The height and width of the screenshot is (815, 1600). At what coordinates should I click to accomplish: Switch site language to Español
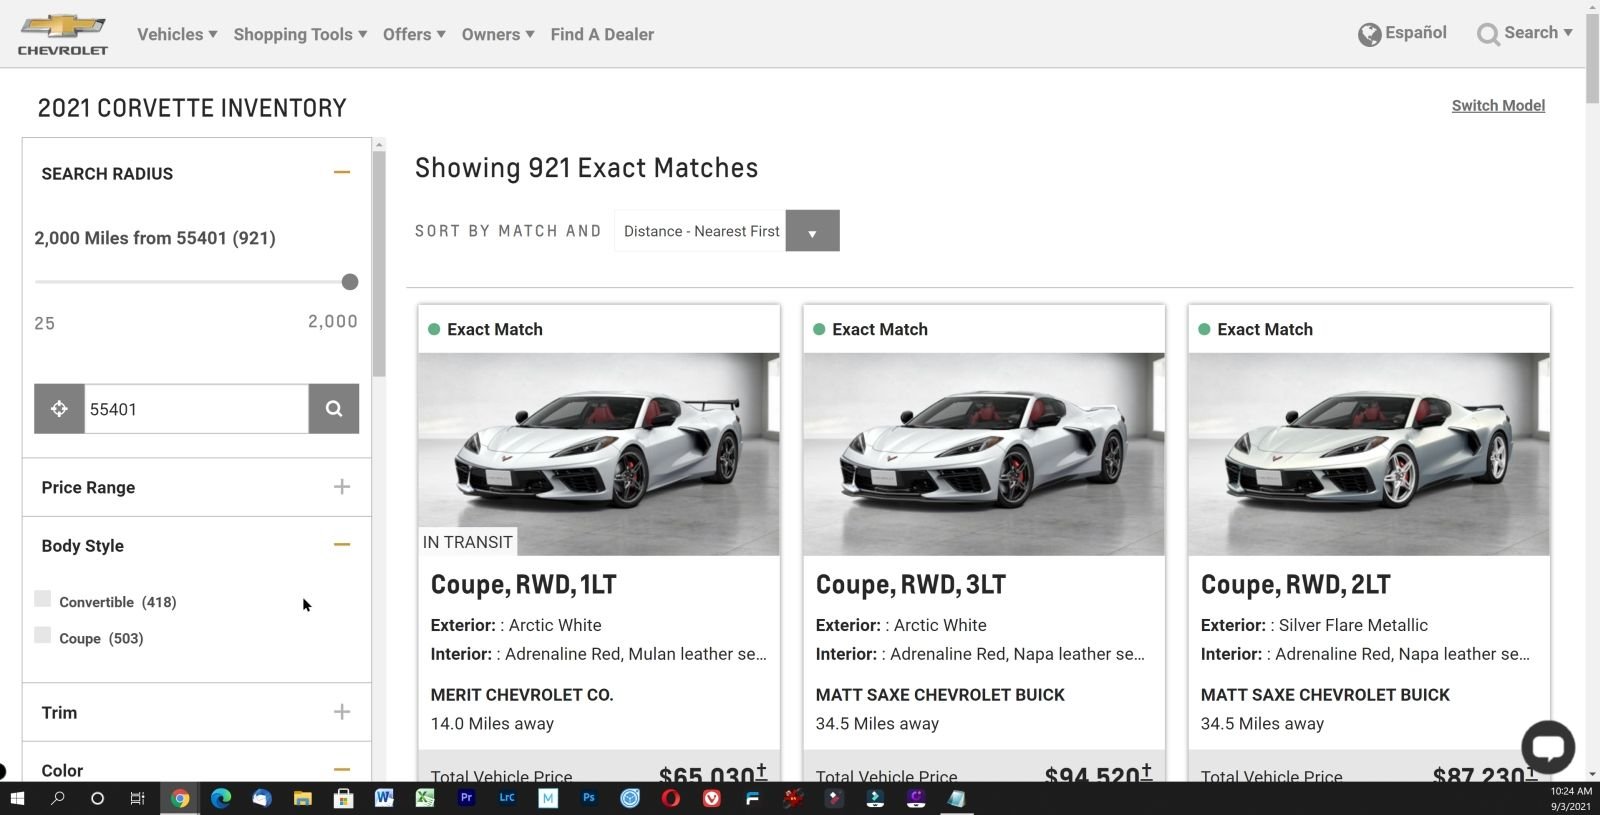[1415, 33]
